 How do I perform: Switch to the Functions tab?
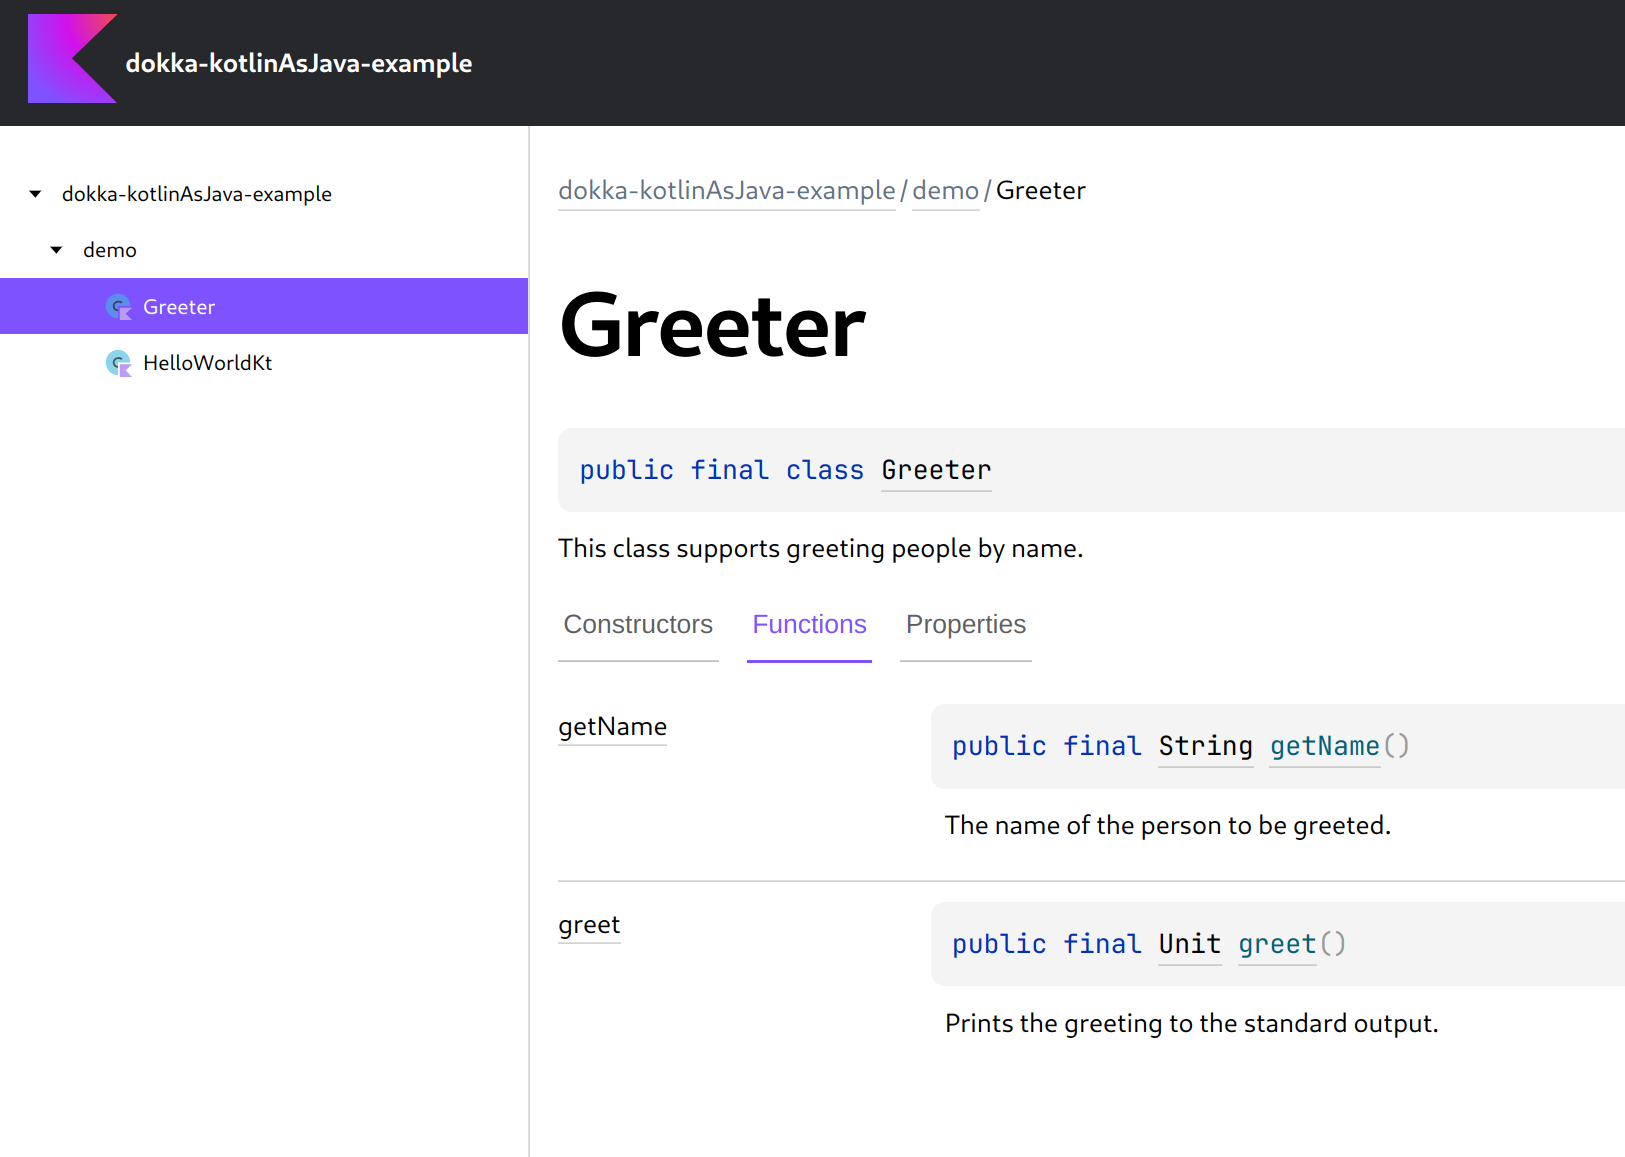point(809,625)
